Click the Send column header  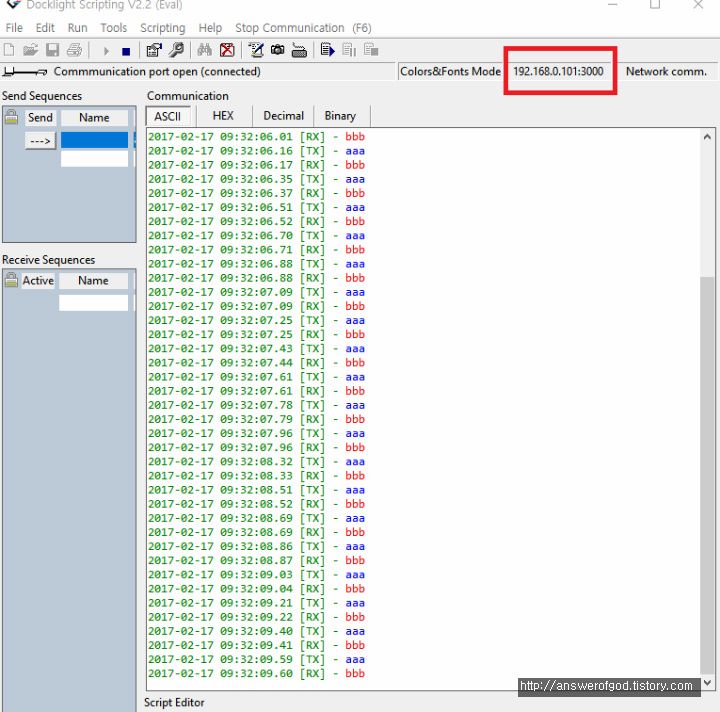(x=40, y=118)
